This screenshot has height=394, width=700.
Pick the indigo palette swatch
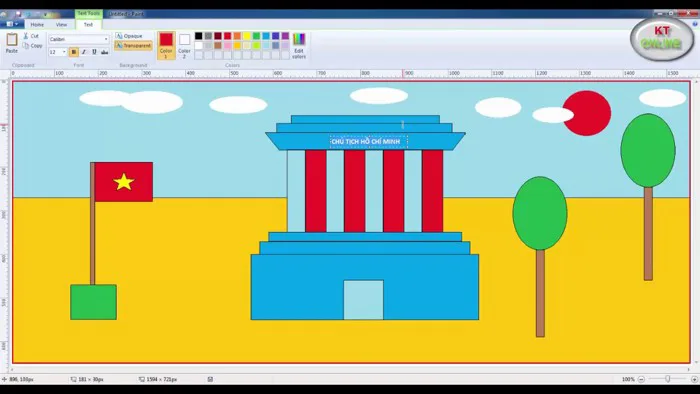275,36
